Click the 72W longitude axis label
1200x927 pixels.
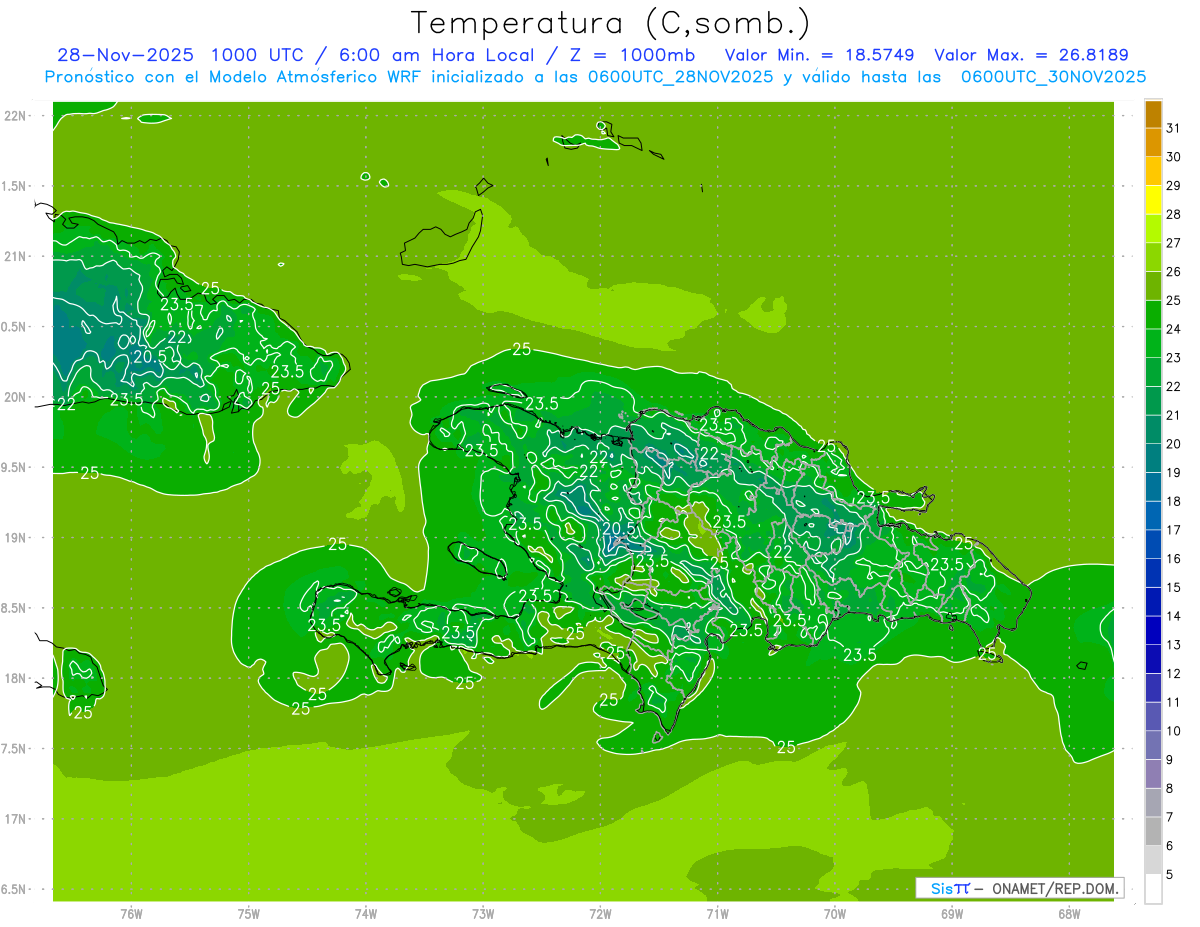pos(600,914)
